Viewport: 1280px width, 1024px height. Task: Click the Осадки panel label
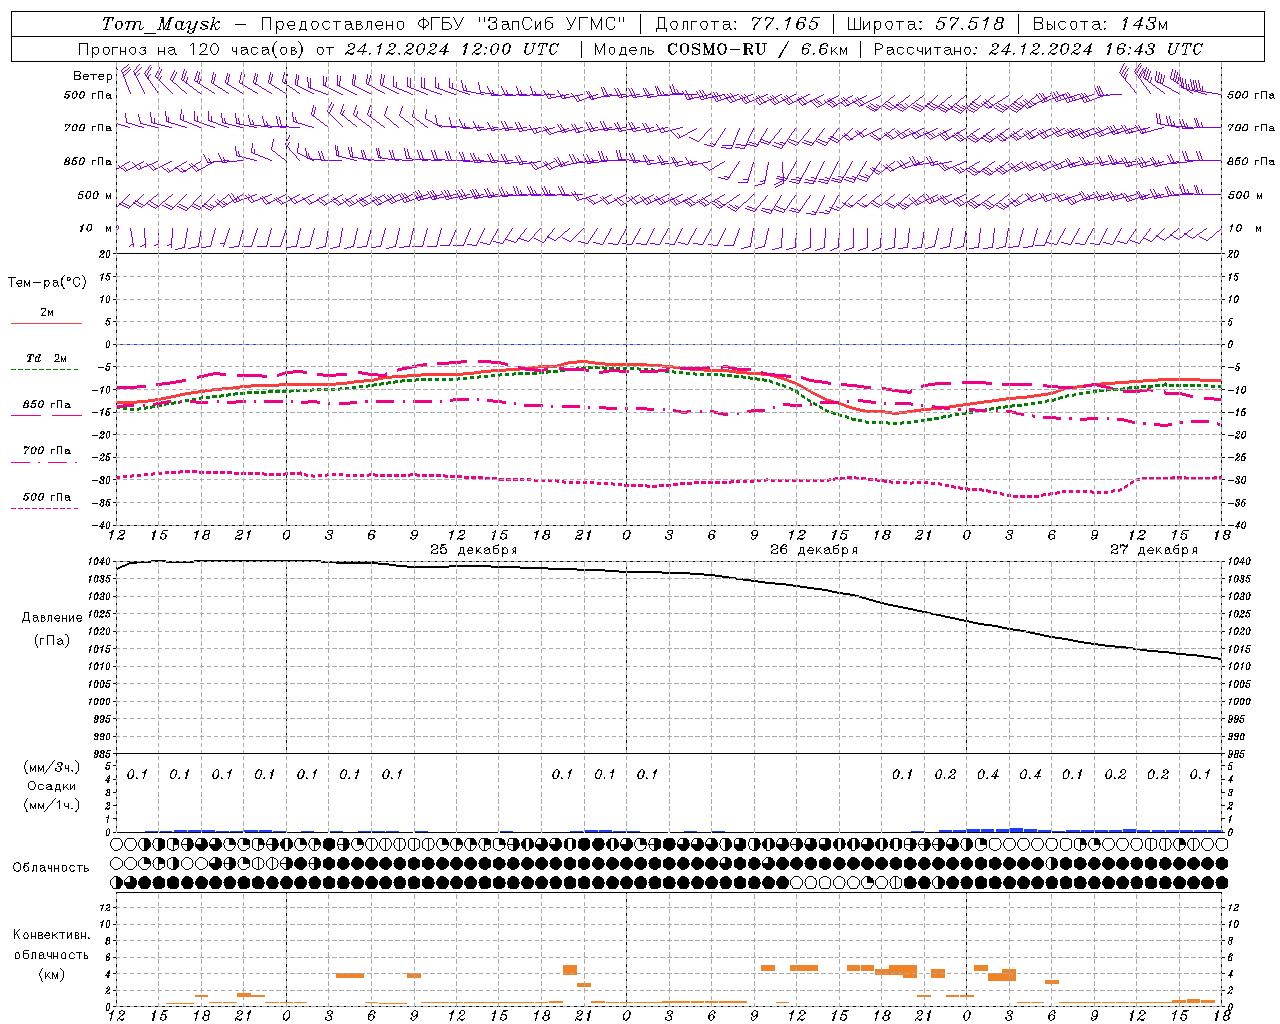tap(51, 786)
